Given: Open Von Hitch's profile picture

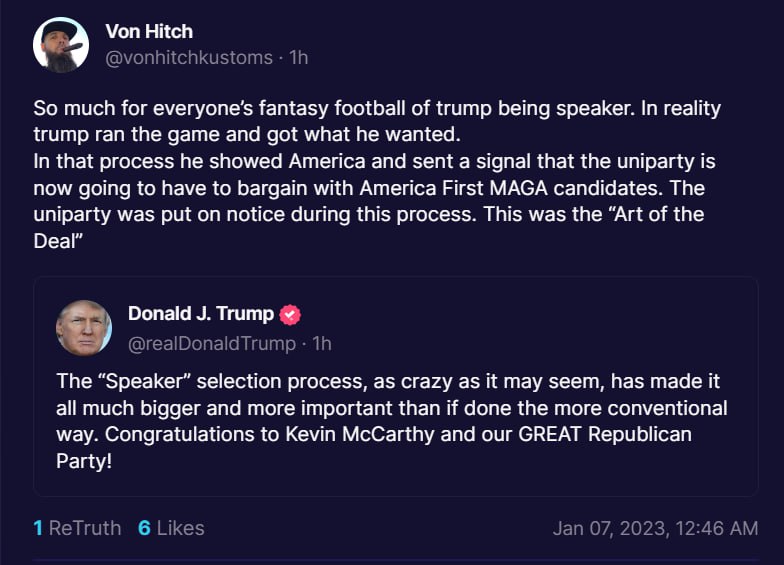Looking at the screenshot, I should point(61,45).
